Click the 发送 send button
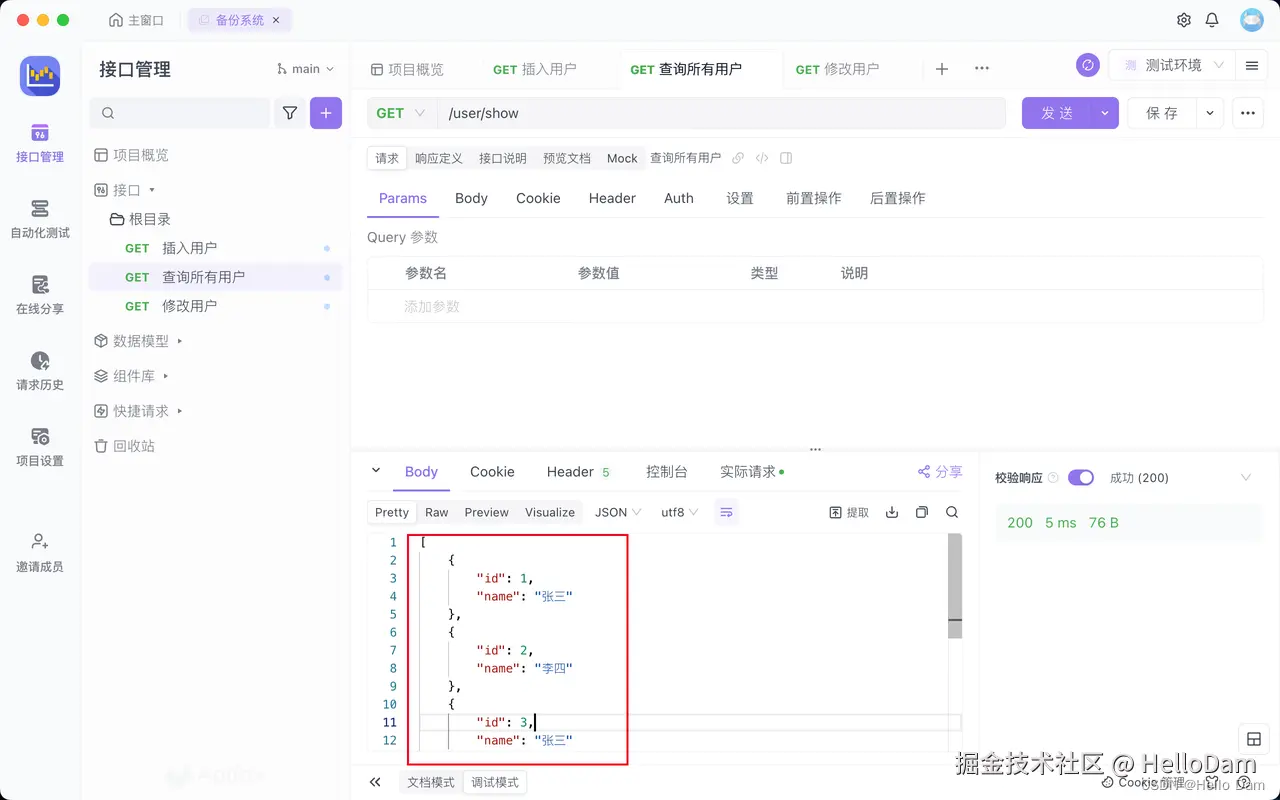This screenshot has height=800, width=1280. click(x=1056, y=113)
